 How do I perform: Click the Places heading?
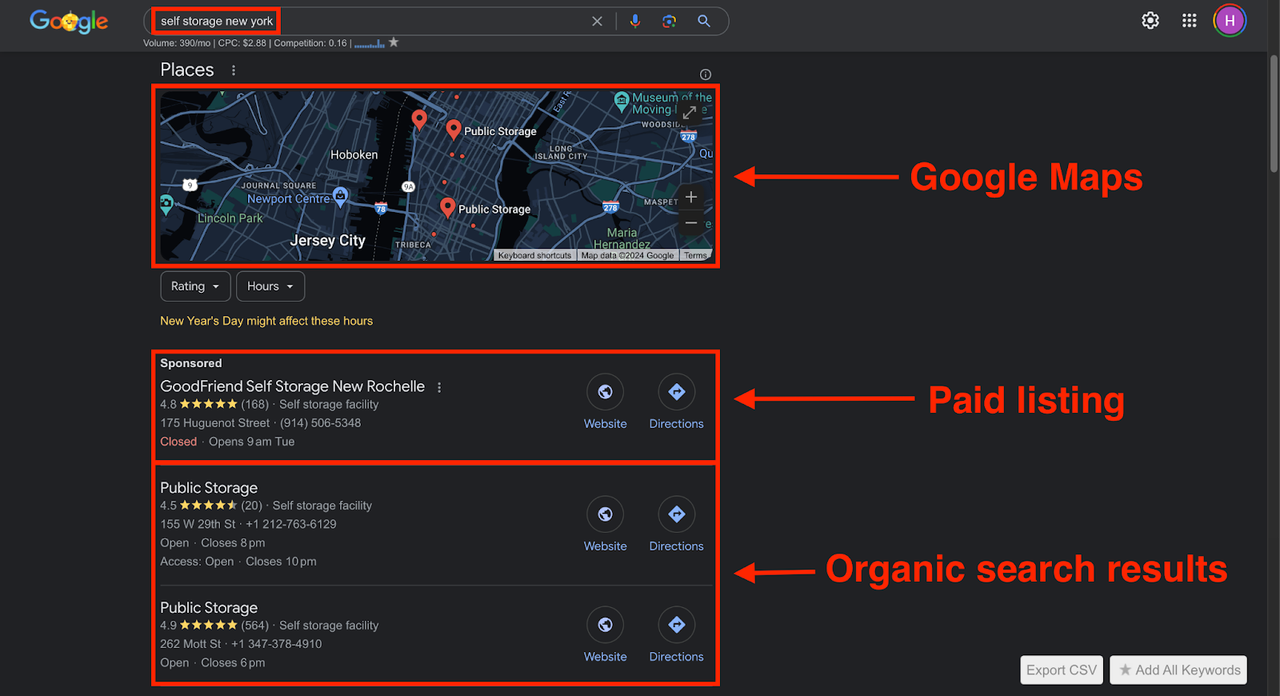click(x=187, y=70)
